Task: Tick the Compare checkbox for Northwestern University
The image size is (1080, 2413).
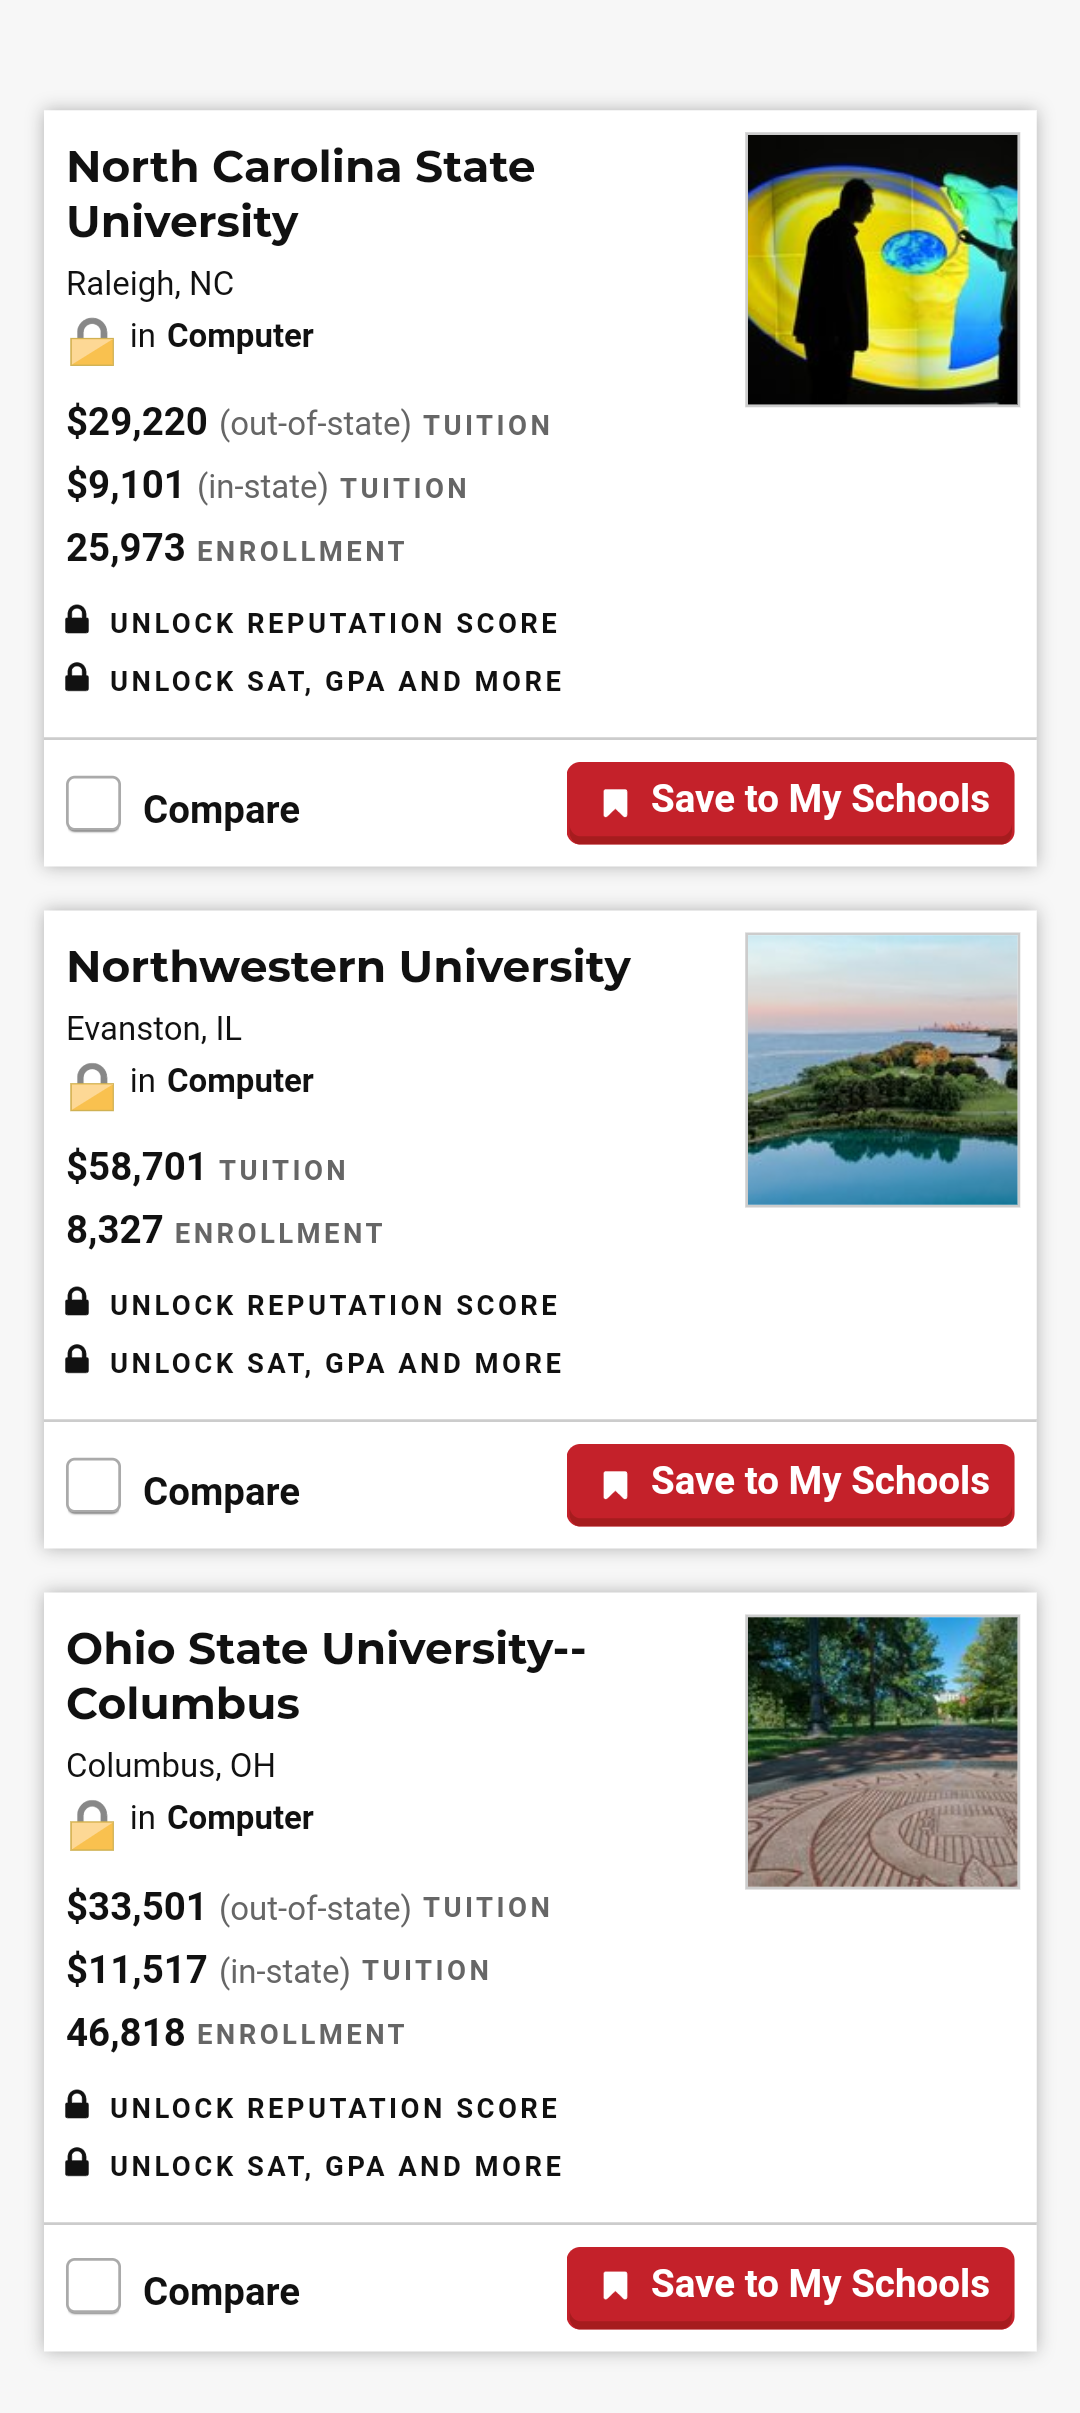Action: (x=94, y=1486)
